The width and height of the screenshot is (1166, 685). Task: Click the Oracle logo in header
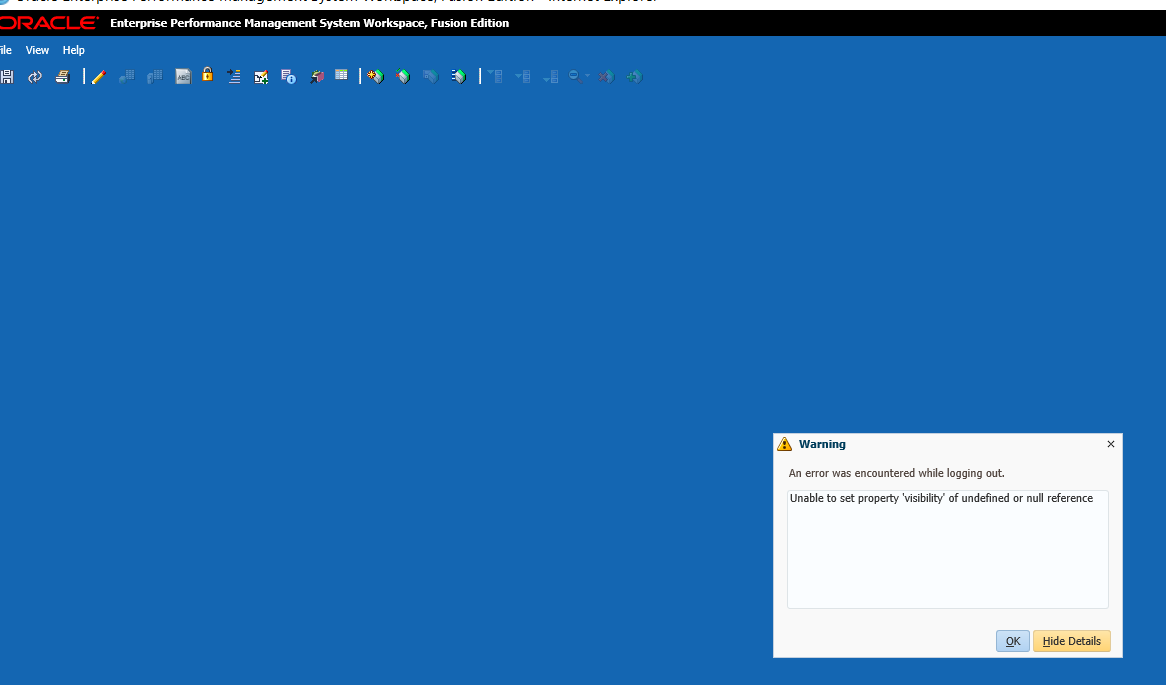pyautogui.click(x=49, y=23)
